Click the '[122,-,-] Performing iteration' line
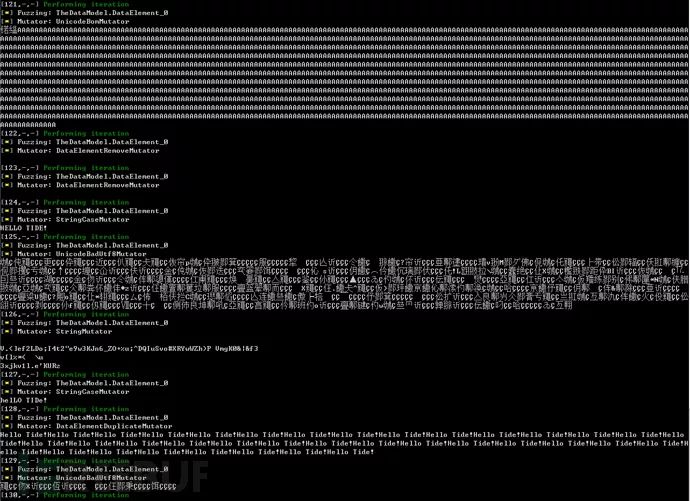Image resolution: width=690 pixels, height=501 pixels. tap(65, 133)
